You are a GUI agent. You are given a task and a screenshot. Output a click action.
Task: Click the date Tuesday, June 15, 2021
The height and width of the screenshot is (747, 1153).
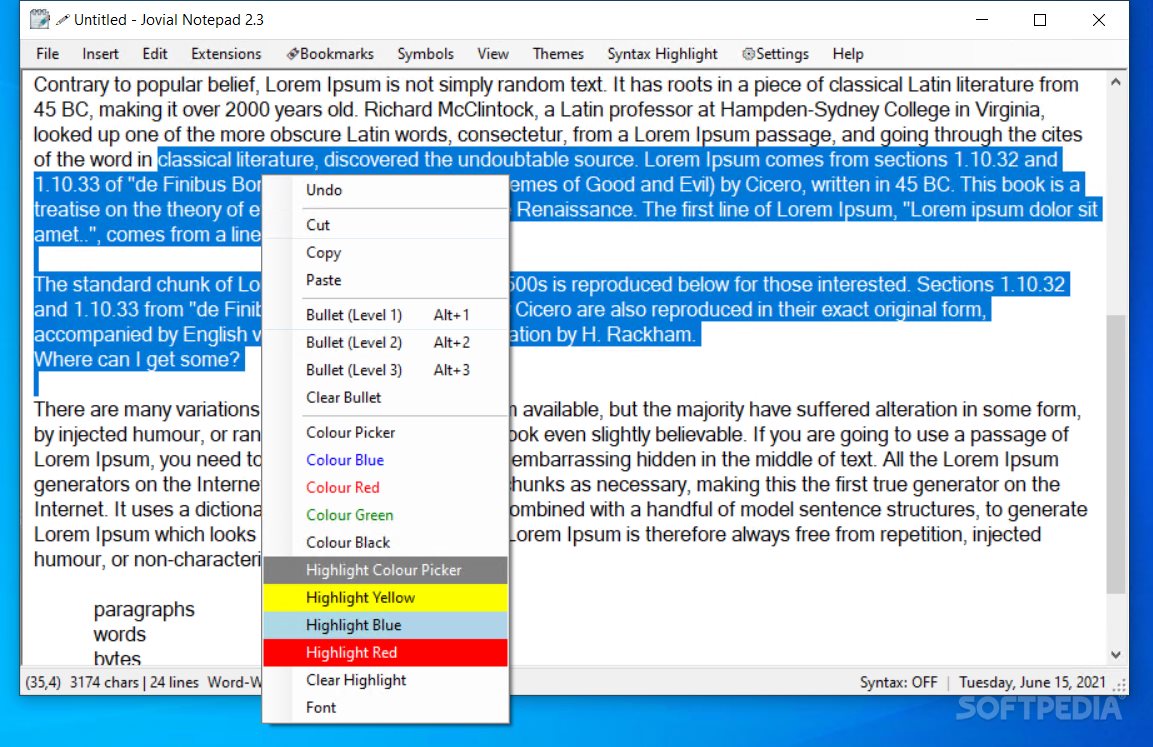click(x=1032, y=682)
